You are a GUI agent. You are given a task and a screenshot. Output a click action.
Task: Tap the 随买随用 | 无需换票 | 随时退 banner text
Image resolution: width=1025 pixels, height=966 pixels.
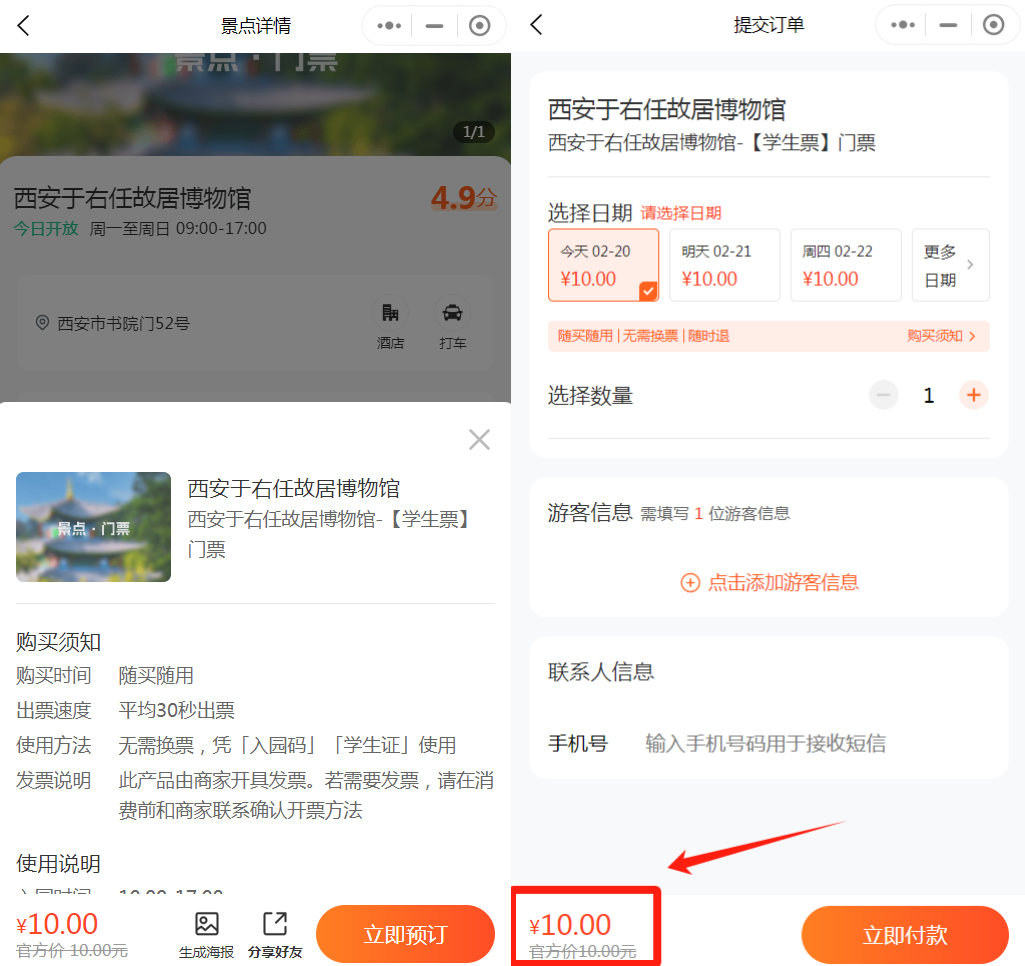pos(643,336)
